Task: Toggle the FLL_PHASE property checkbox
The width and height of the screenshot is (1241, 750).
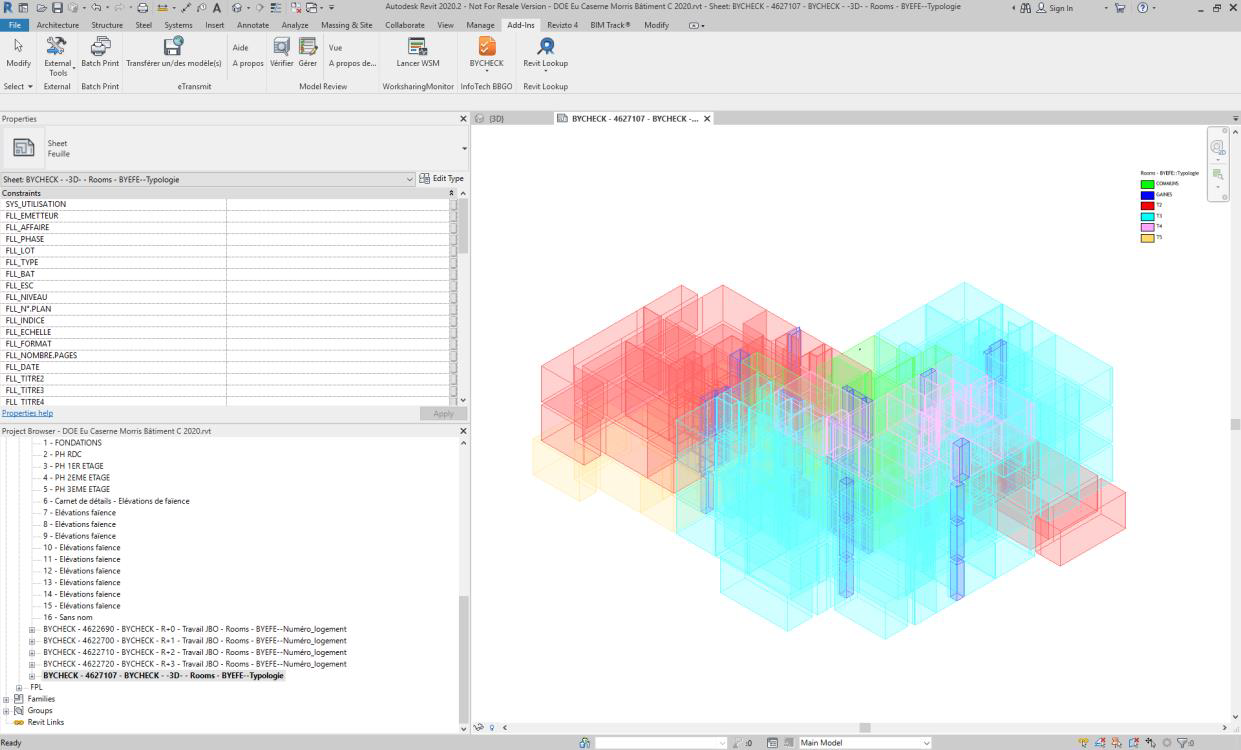Action: point(453,239)
